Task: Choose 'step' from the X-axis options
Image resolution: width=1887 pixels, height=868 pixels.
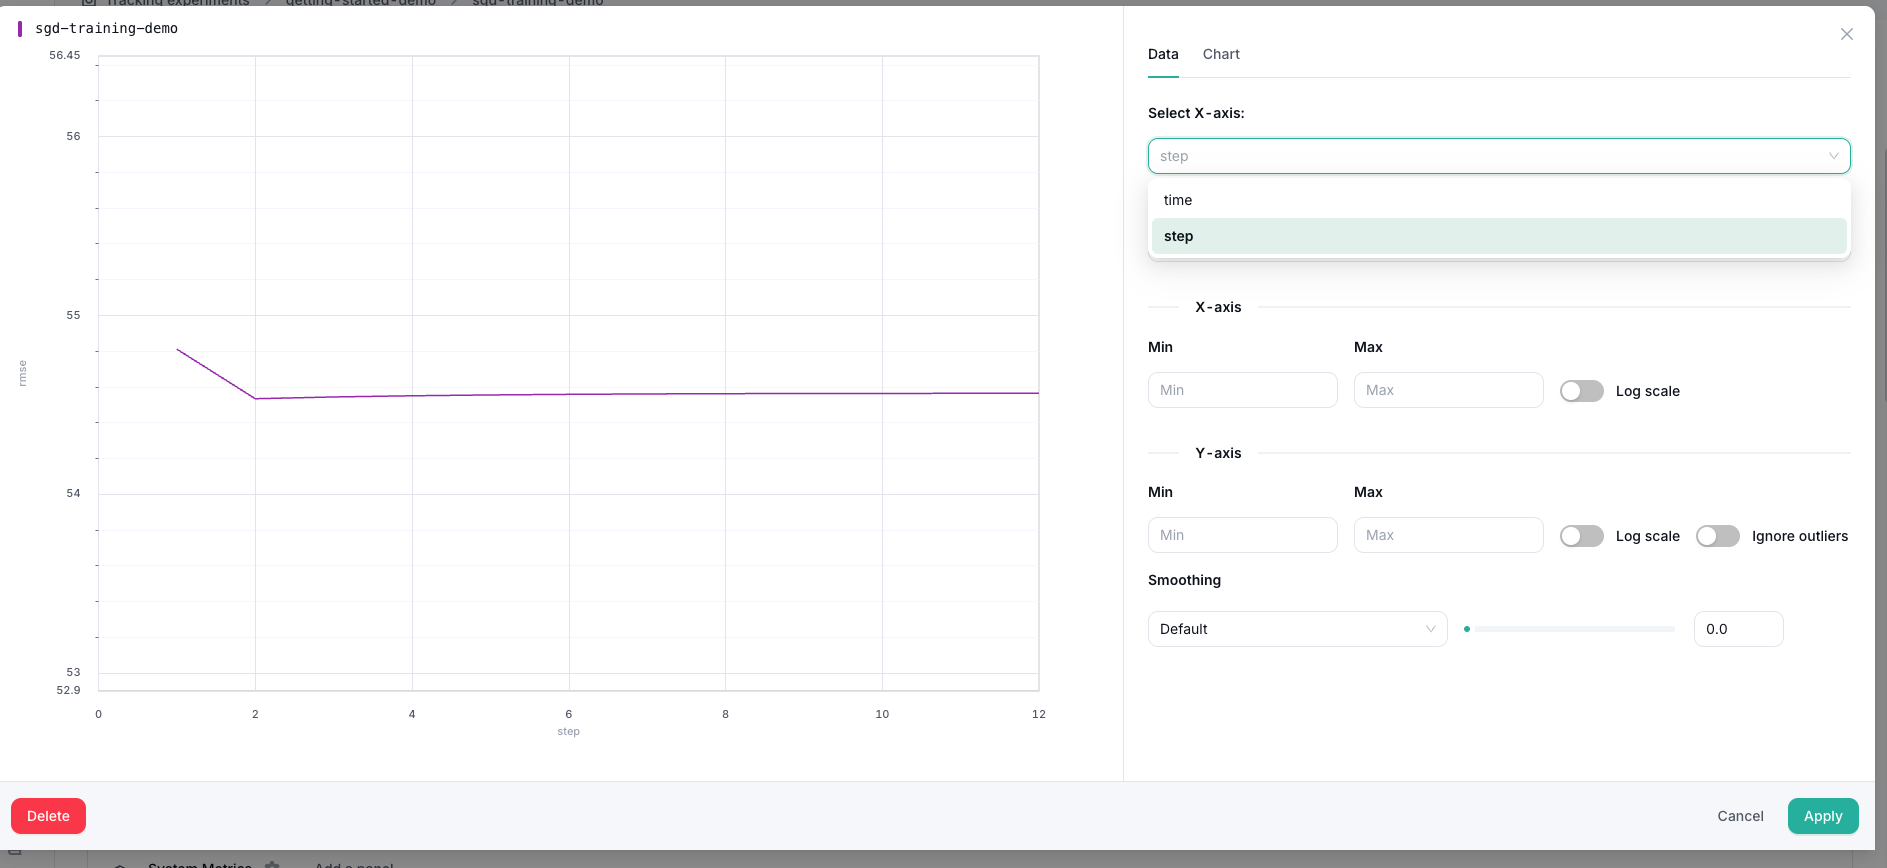Action: coord(1498,236)
